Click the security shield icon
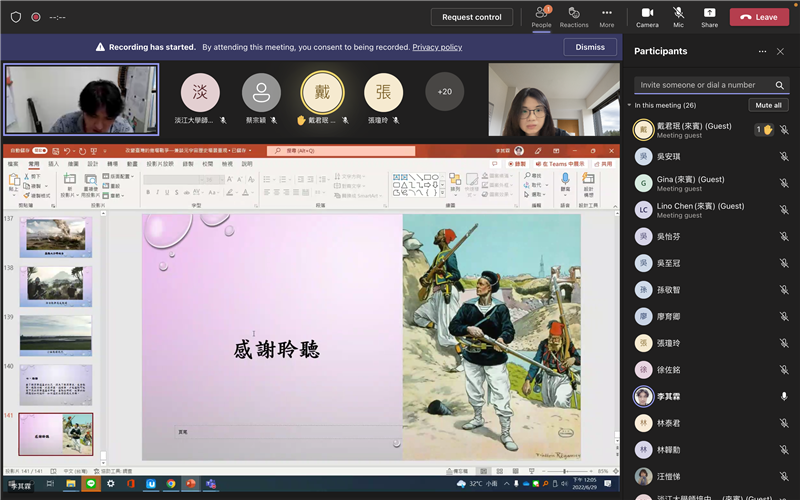This screenshot has width=800, height=500. (15, 17)
